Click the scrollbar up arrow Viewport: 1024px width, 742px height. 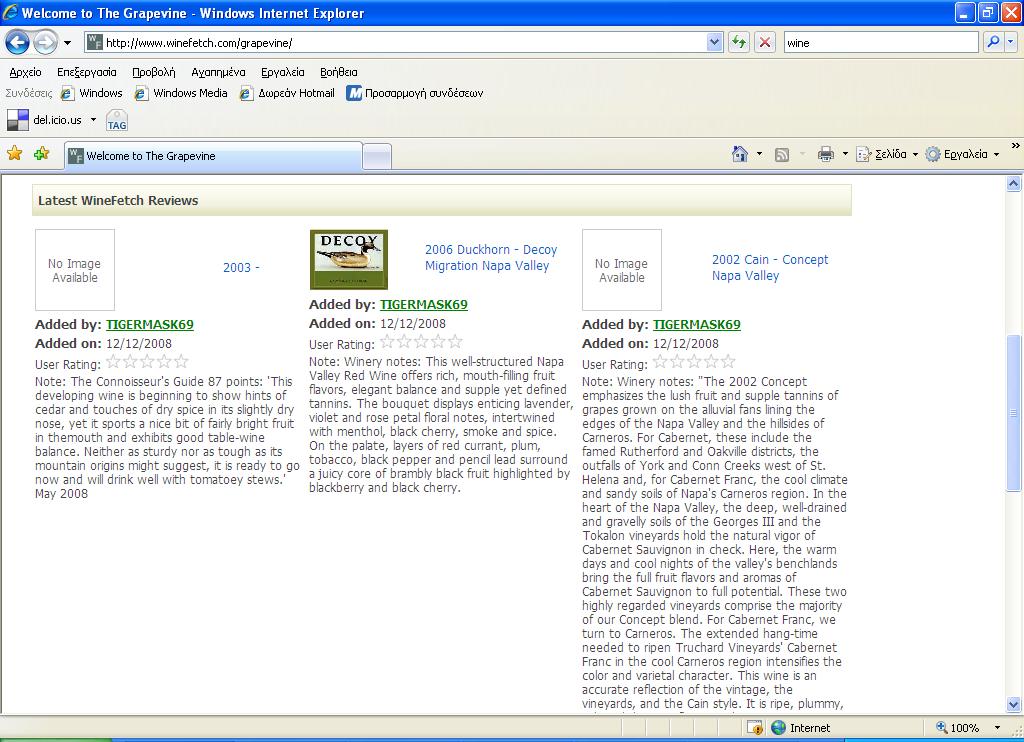pyautogui.click(x=1014, y=184)
